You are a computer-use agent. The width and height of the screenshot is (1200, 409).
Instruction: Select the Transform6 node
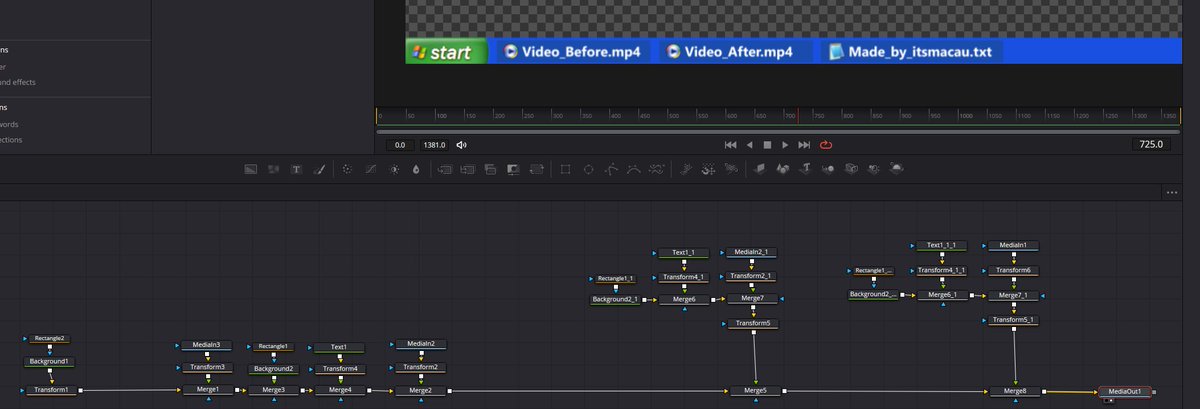(x=1013, y=270)
